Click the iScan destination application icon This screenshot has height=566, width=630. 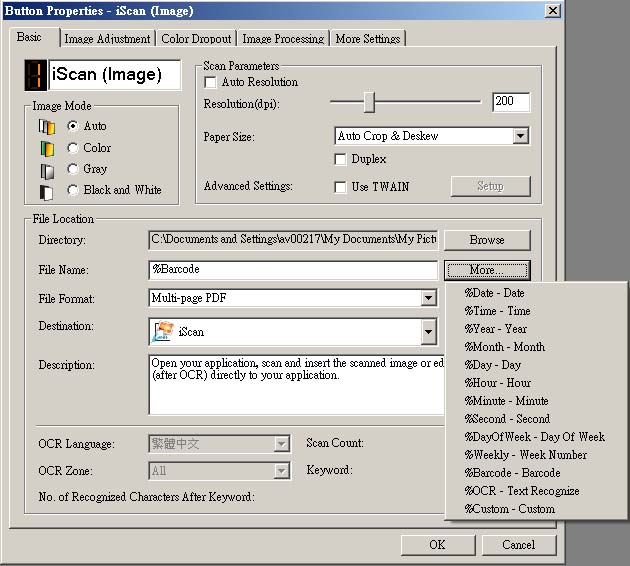click(162, 332)
